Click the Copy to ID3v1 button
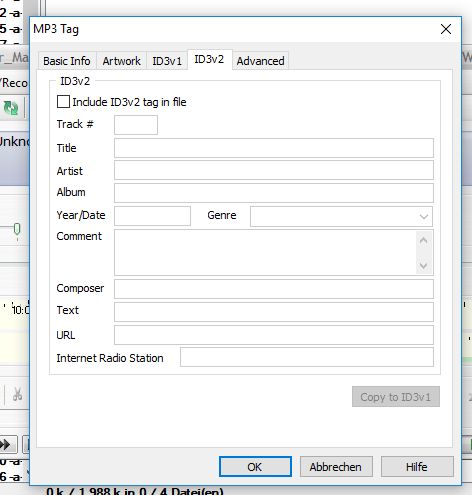The image size is (472, 495). click(x=396, y=397)
